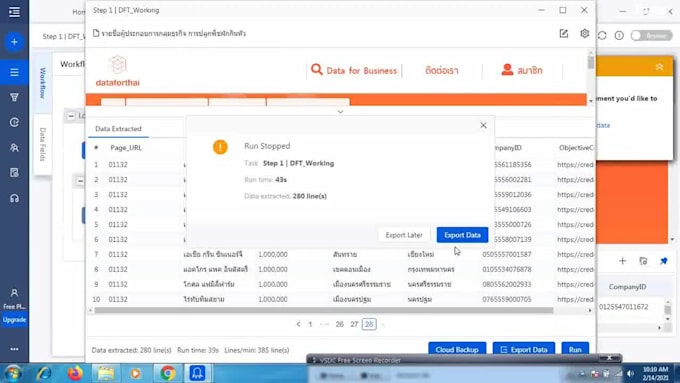Click the dataforthai logo
Image resolution: width=680 pixels, height=383 pixels.
(118, 71)
